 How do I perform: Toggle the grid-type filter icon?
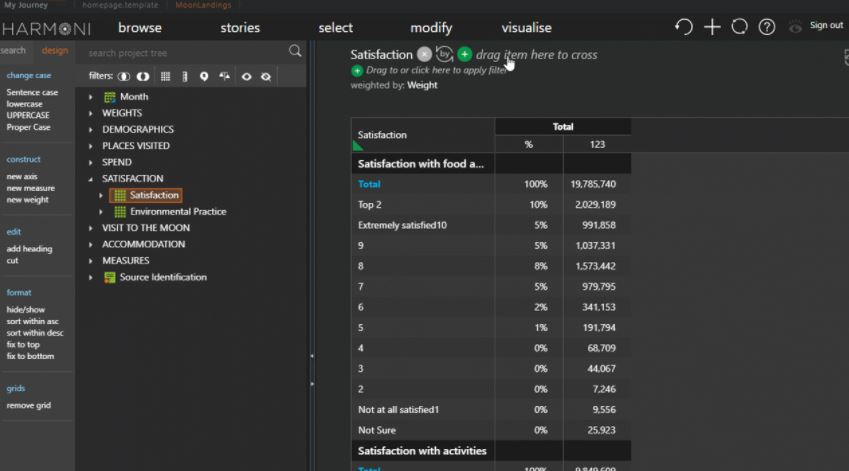tap(166, 76)
